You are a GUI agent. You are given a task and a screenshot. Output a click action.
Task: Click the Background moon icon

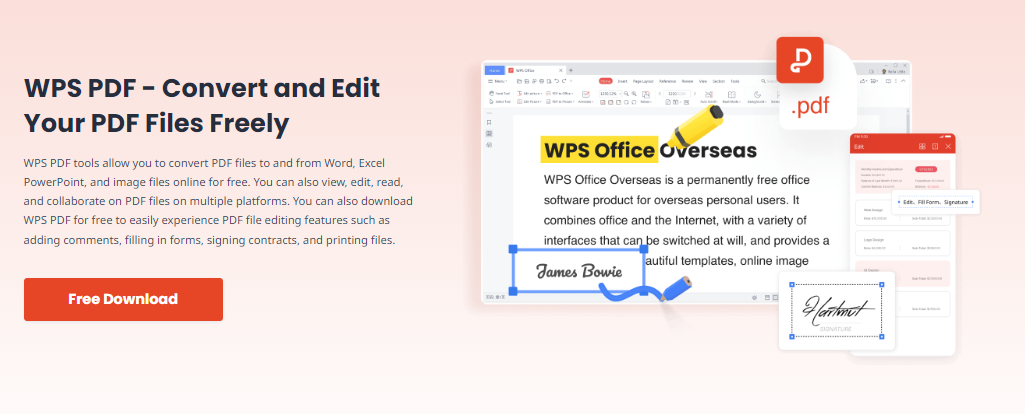pyautogui.click(x=757, y=96)
